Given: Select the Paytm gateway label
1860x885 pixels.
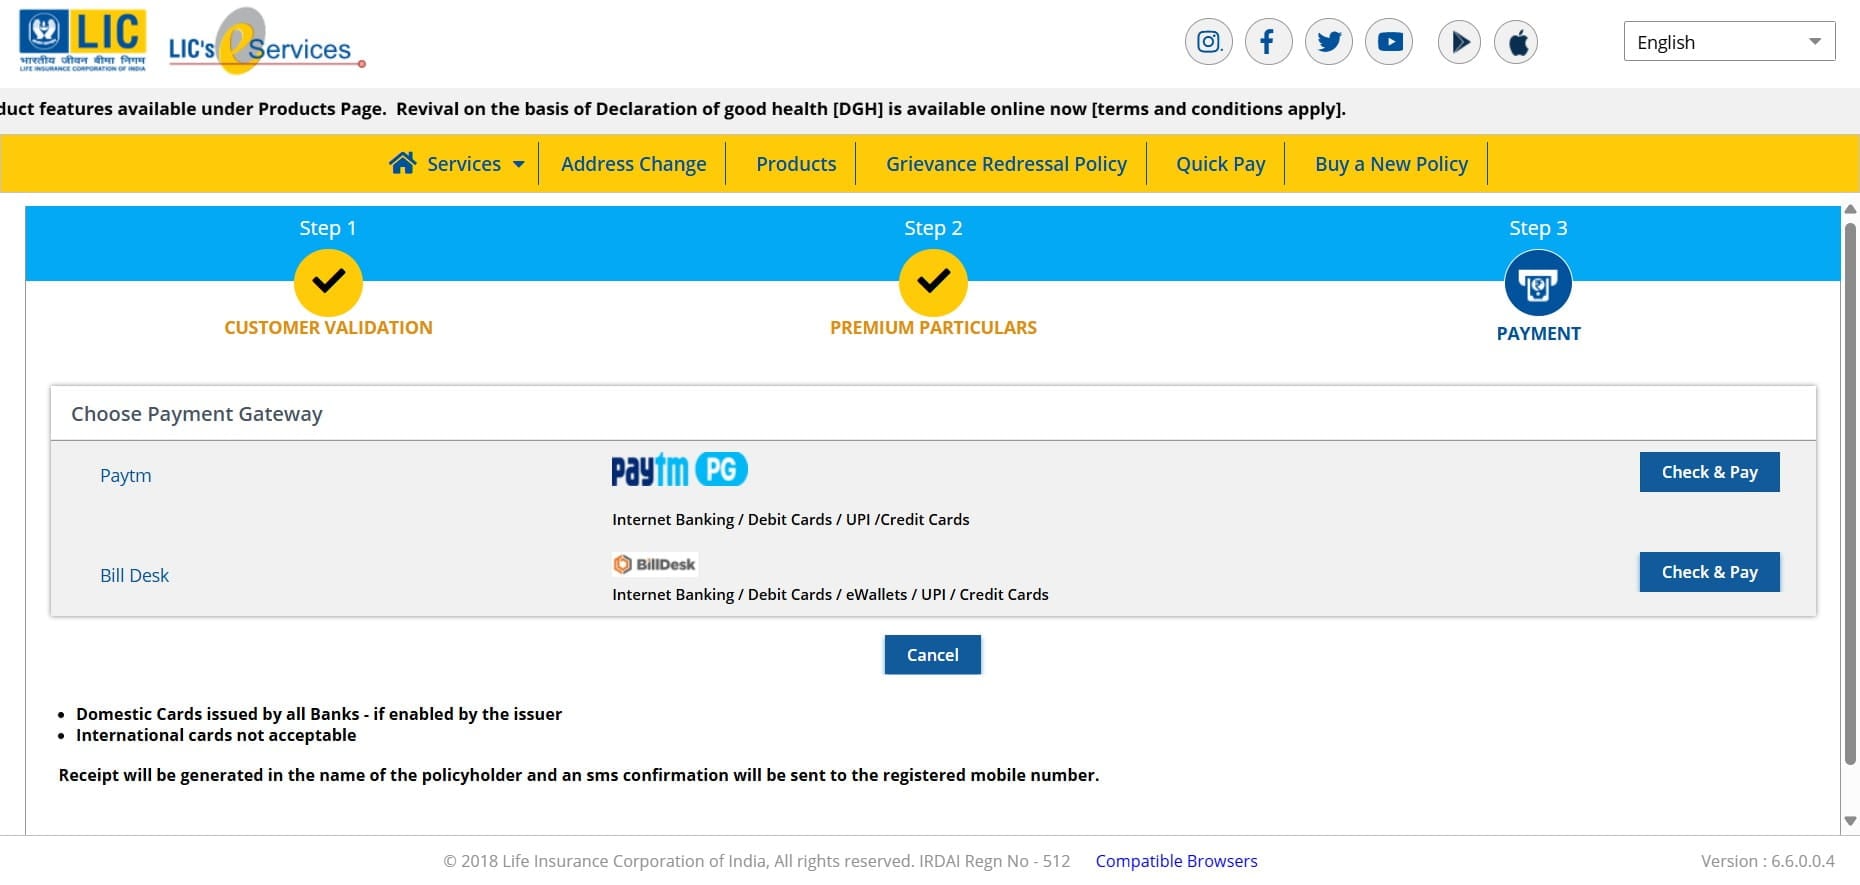Looking at the screenshot, I should 126,475.
